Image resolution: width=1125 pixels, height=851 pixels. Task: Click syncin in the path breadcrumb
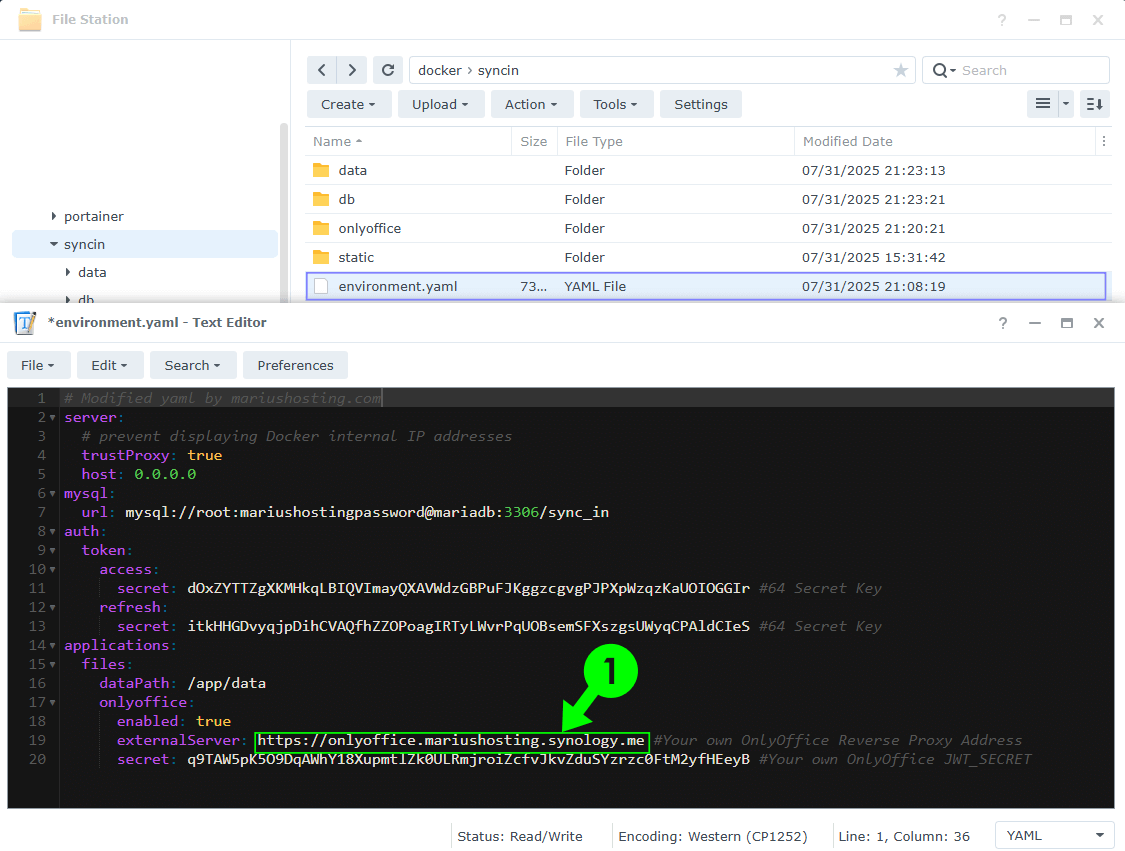tap(498, 70)
